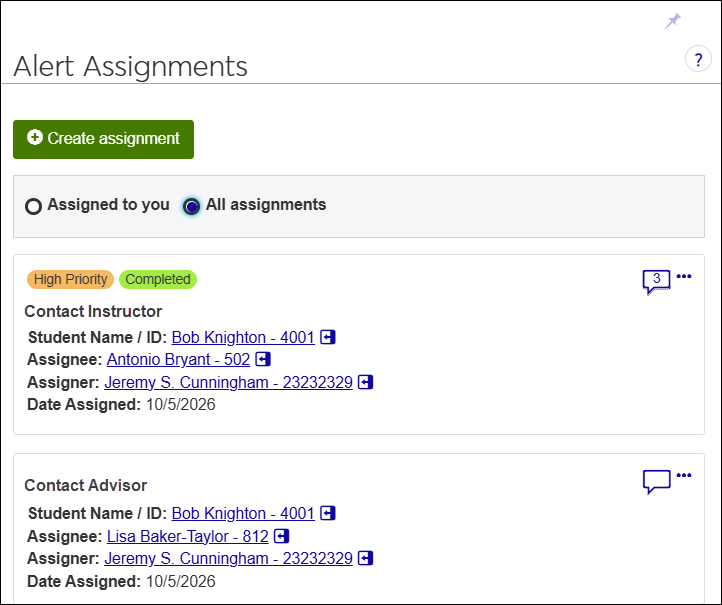Image resolution: width=722 pixels, height=605 pixels.
Task: Open Lisa Baker-Taylor - 812 assignee link
Action: tap(187, 536)
